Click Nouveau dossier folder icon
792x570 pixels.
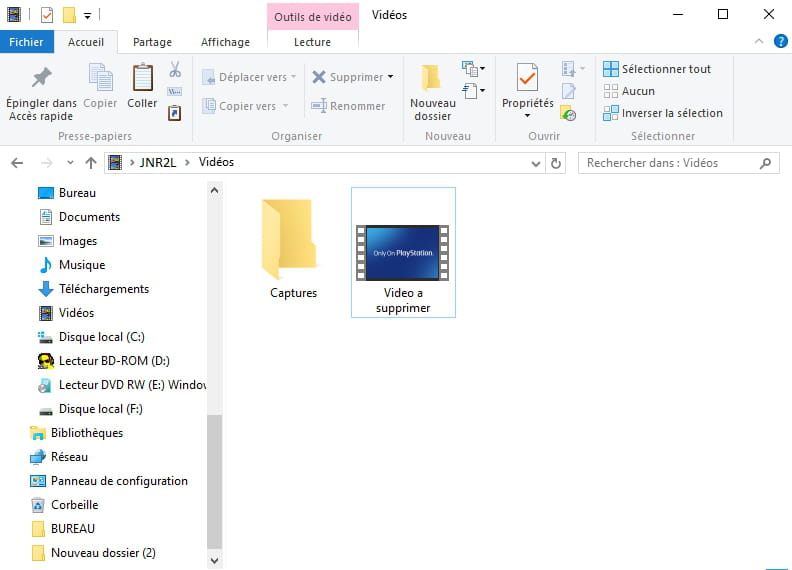[x=432, y=77]
